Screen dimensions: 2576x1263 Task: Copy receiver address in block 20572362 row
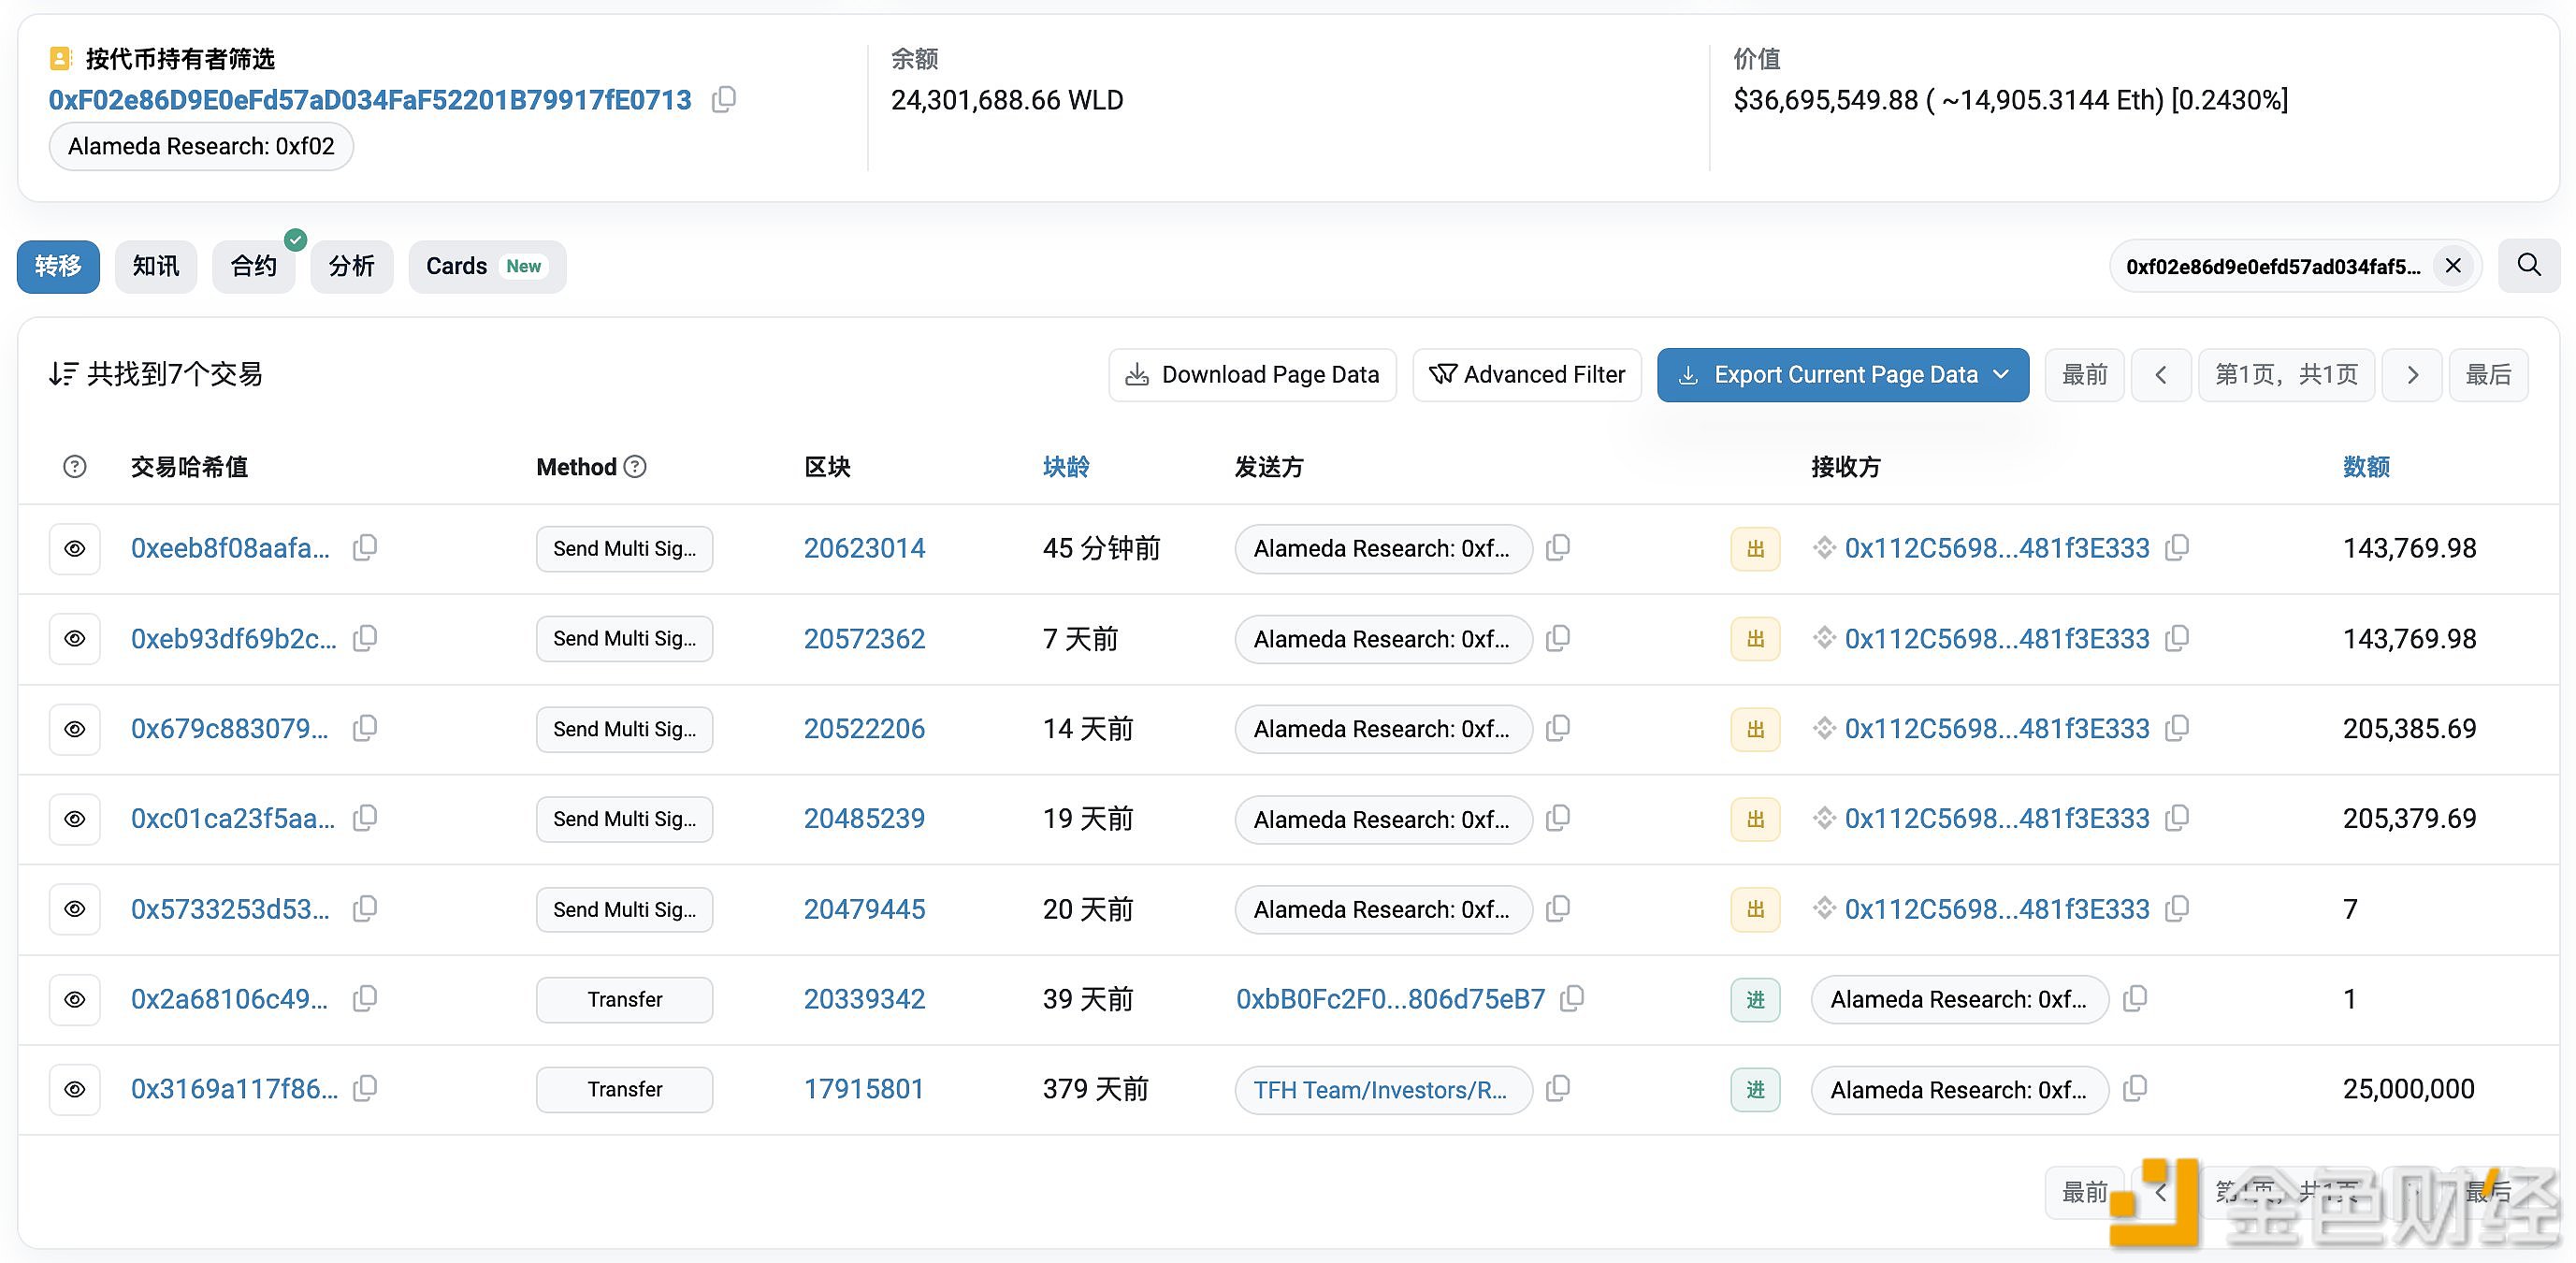point(2177,637)
